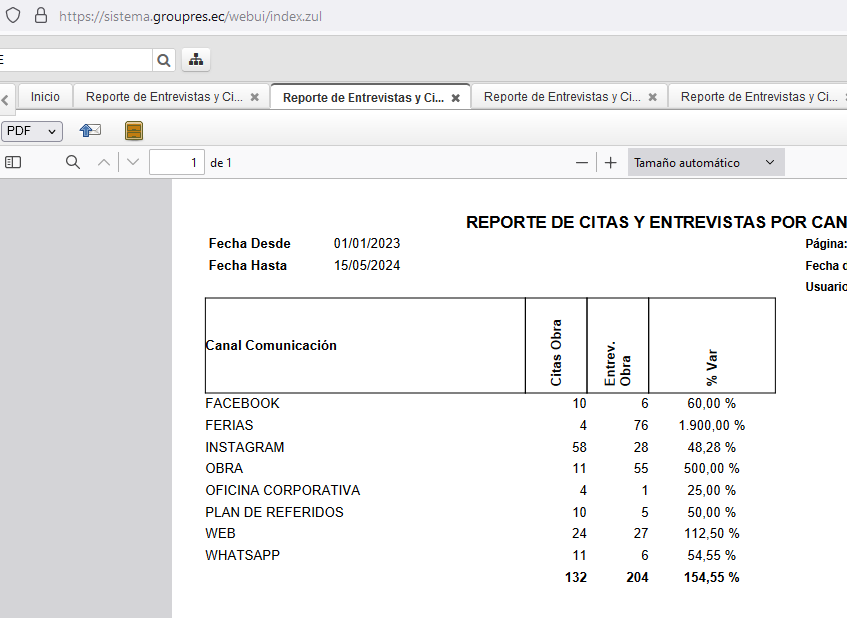View site security lock information

pos(41,16)
